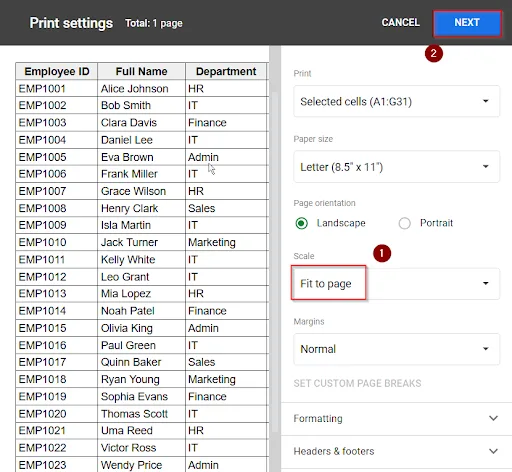Click the name Bob Smith
The height and width of the screenshot is (472, 512).
click(126, 105)
